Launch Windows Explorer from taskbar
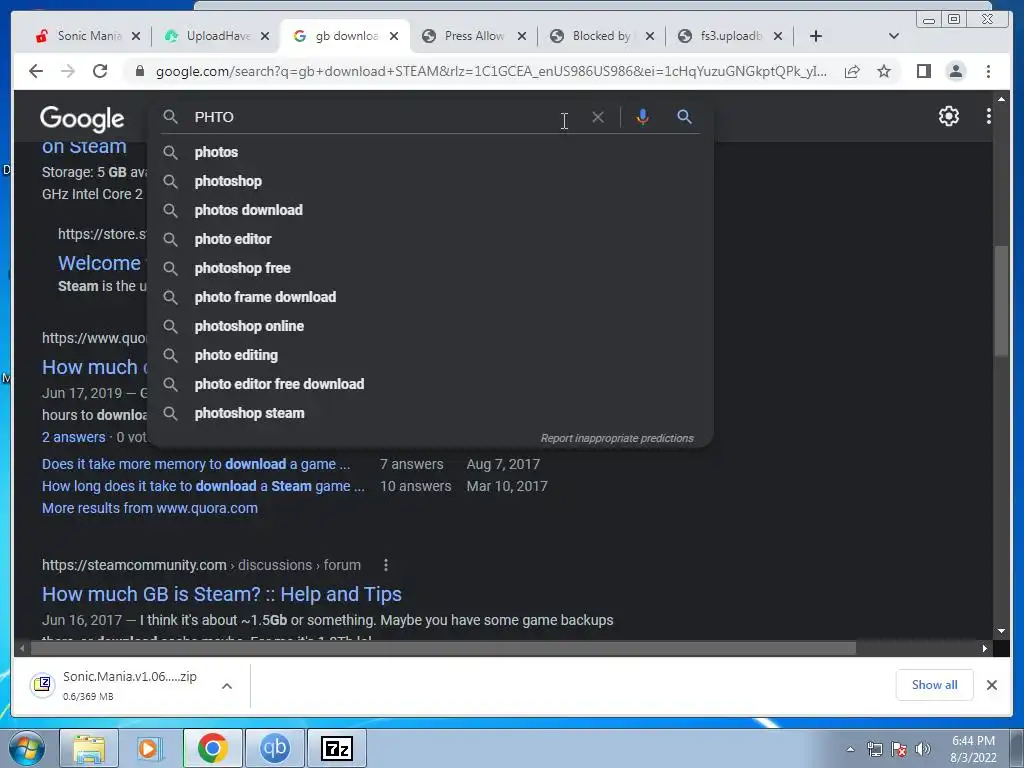This screenshot has height=768, width=1024. [x=89, y=748]
